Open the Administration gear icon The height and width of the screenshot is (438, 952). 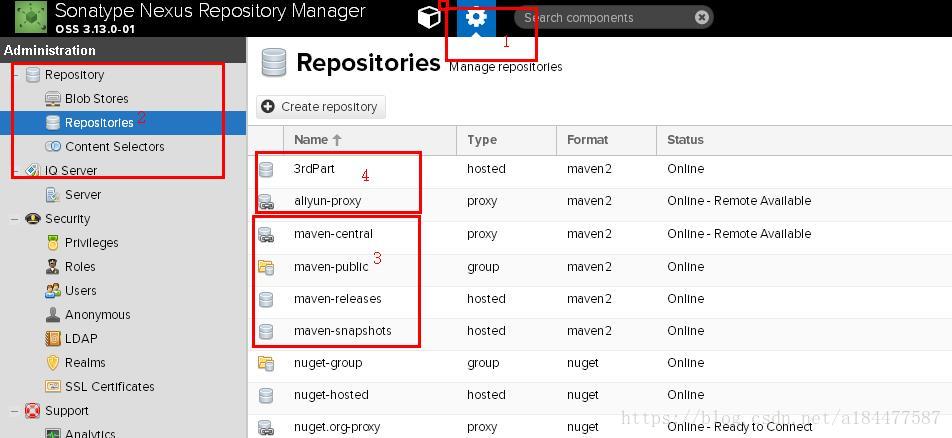(476, 17)
